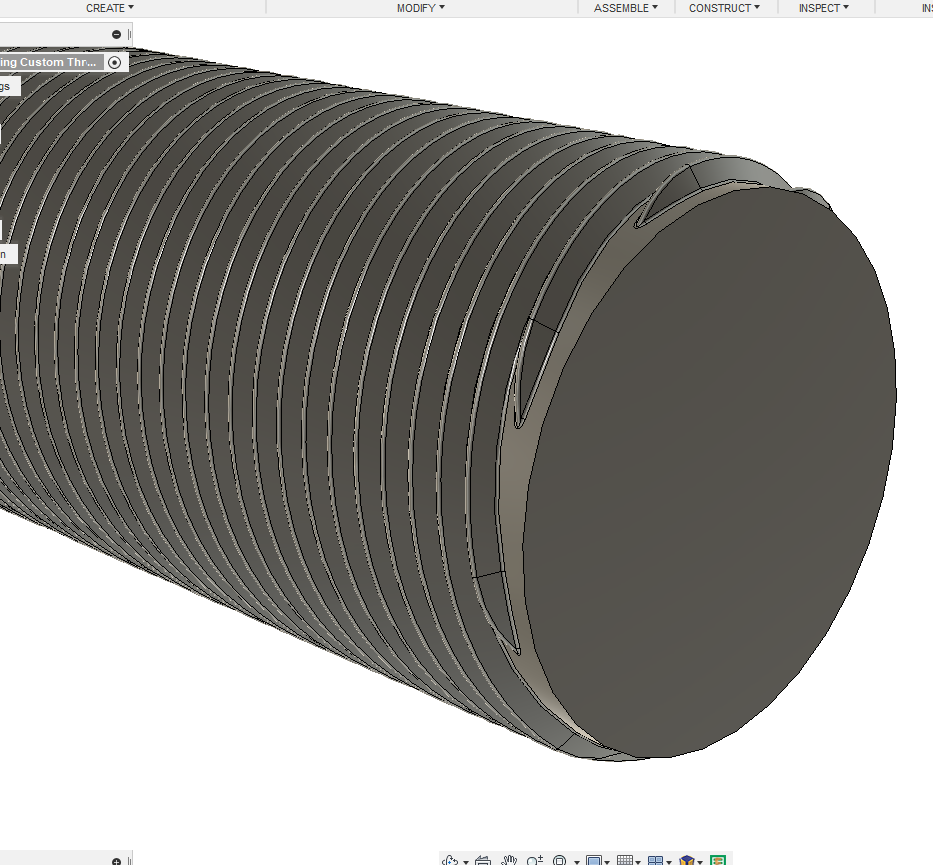
Task: Select the Orbit tool in the navigation bar
Action: pyautogui.click(x=448, y=860)
